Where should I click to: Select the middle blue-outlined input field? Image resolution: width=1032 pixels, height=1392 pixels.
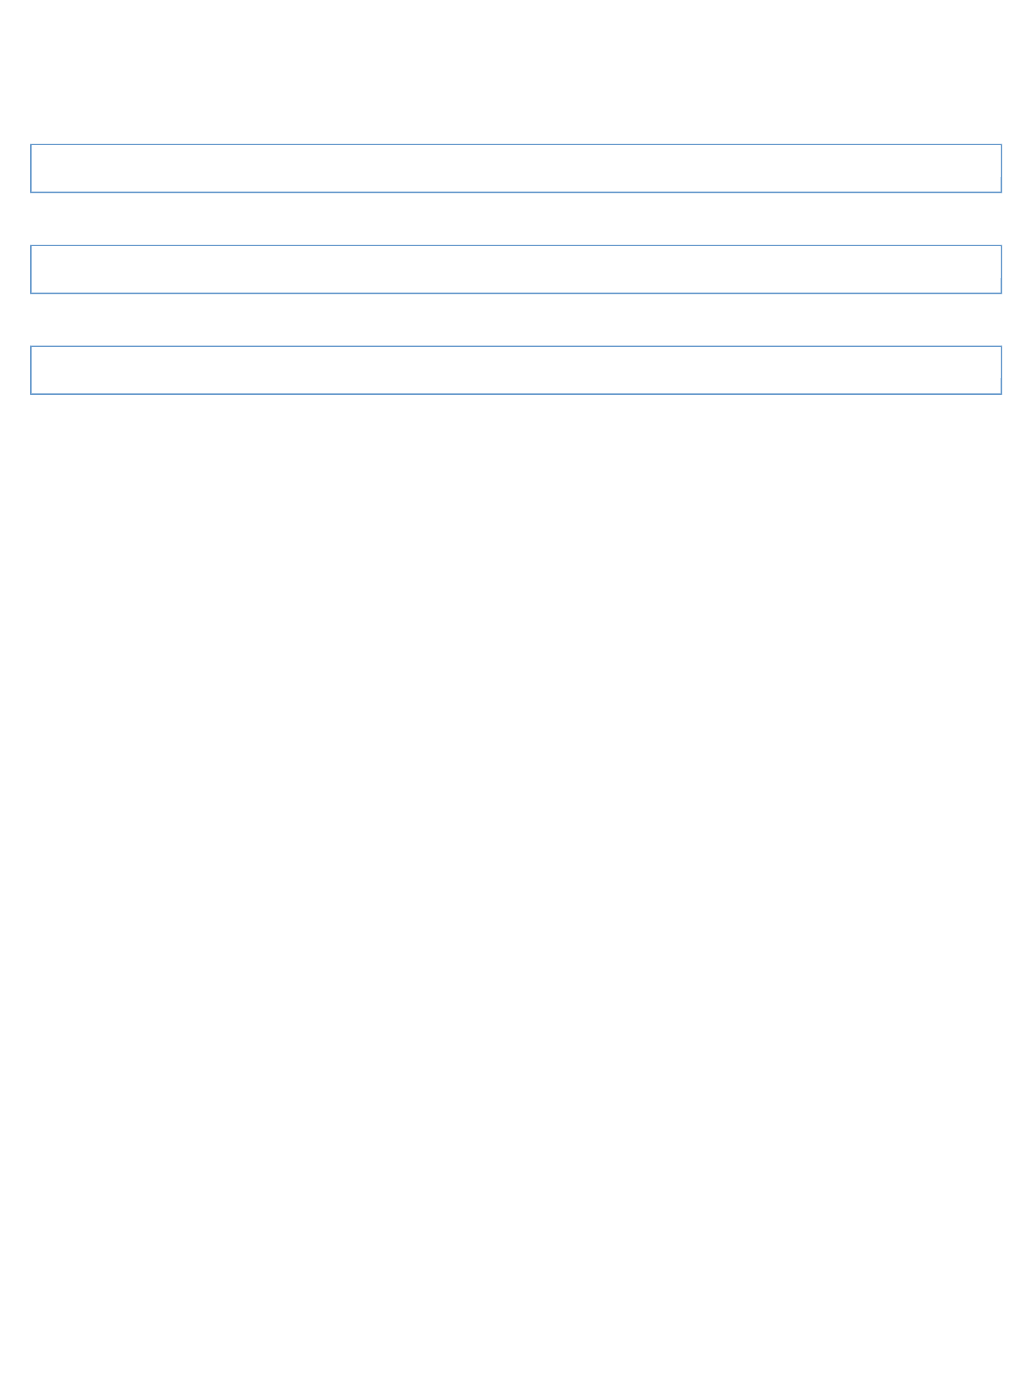click(515, 269)
